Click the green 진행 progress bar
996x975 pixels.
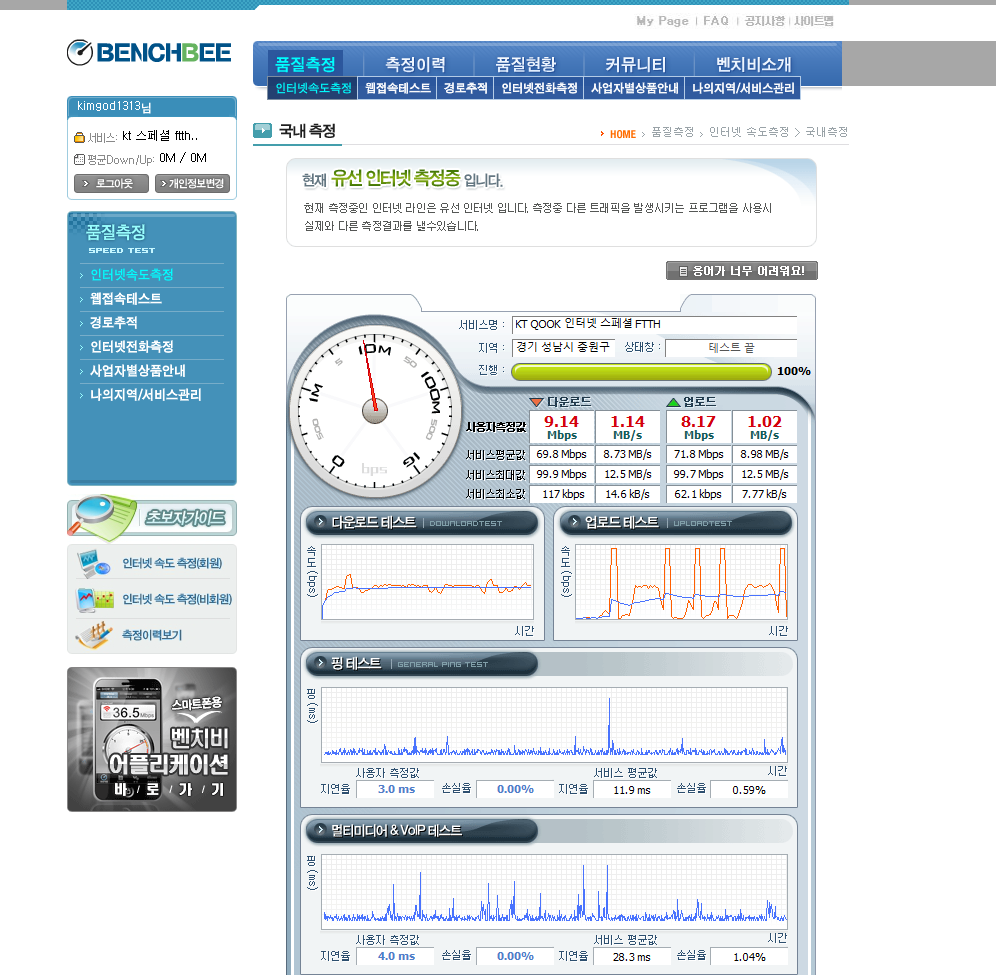point(642,372)
